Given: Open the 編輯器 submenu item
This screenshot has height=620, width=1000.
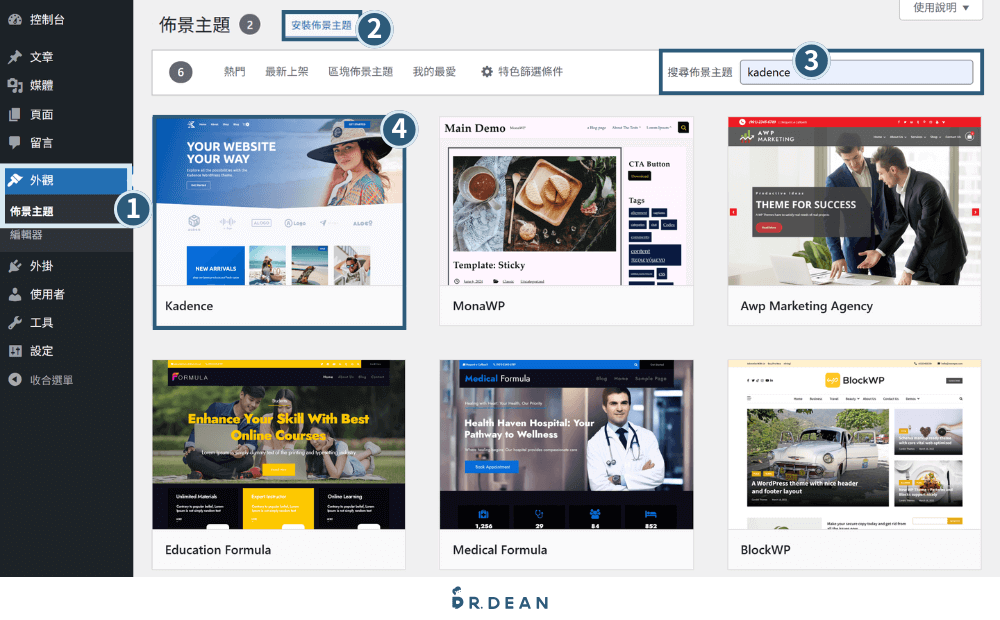Looking at the screenshot, I should 26,235.
